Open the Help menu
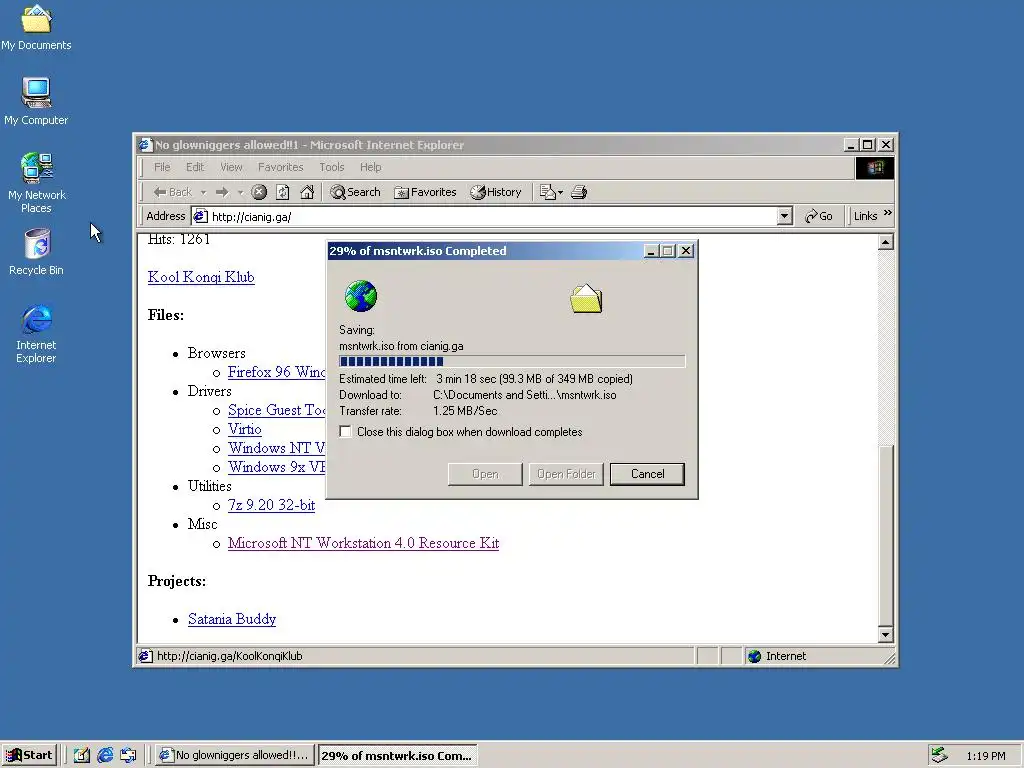This screenshot has width=1024, height=768. pyautogui.click(x=370, y=167)
